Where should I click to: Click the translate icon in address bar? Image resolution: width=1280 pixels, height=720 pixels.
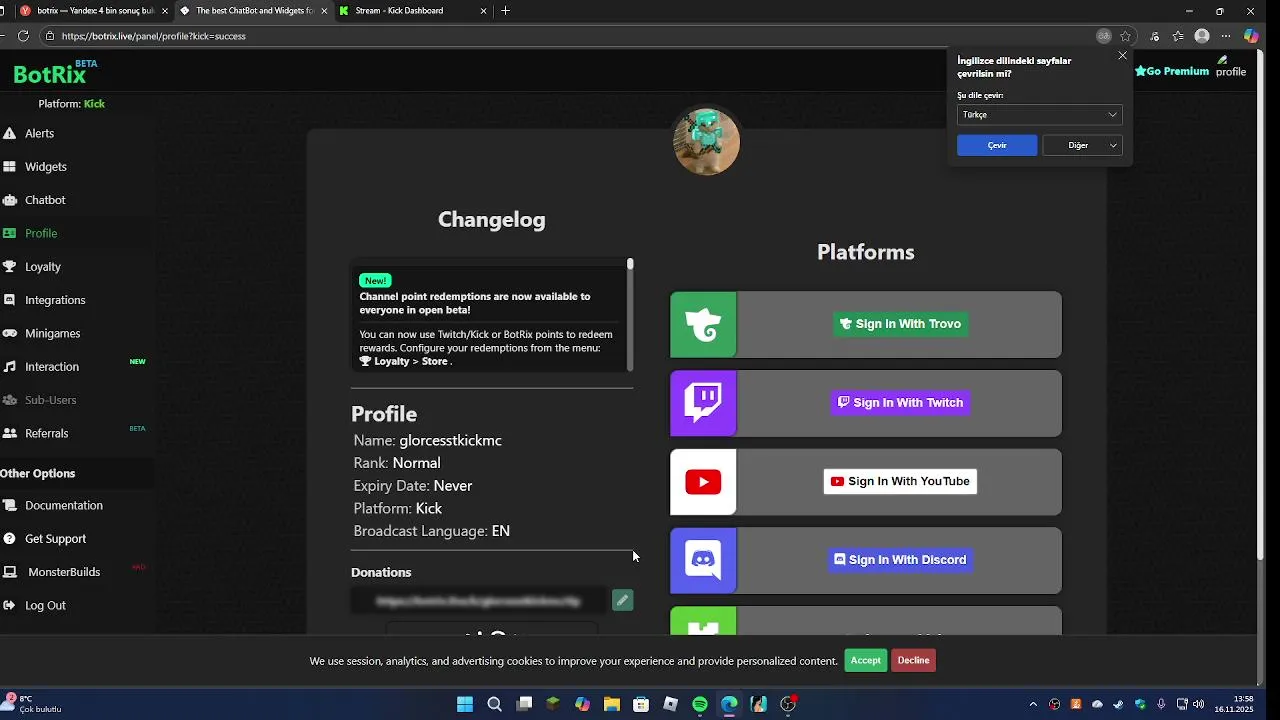pyautogui.click(x=1103, y=36)
